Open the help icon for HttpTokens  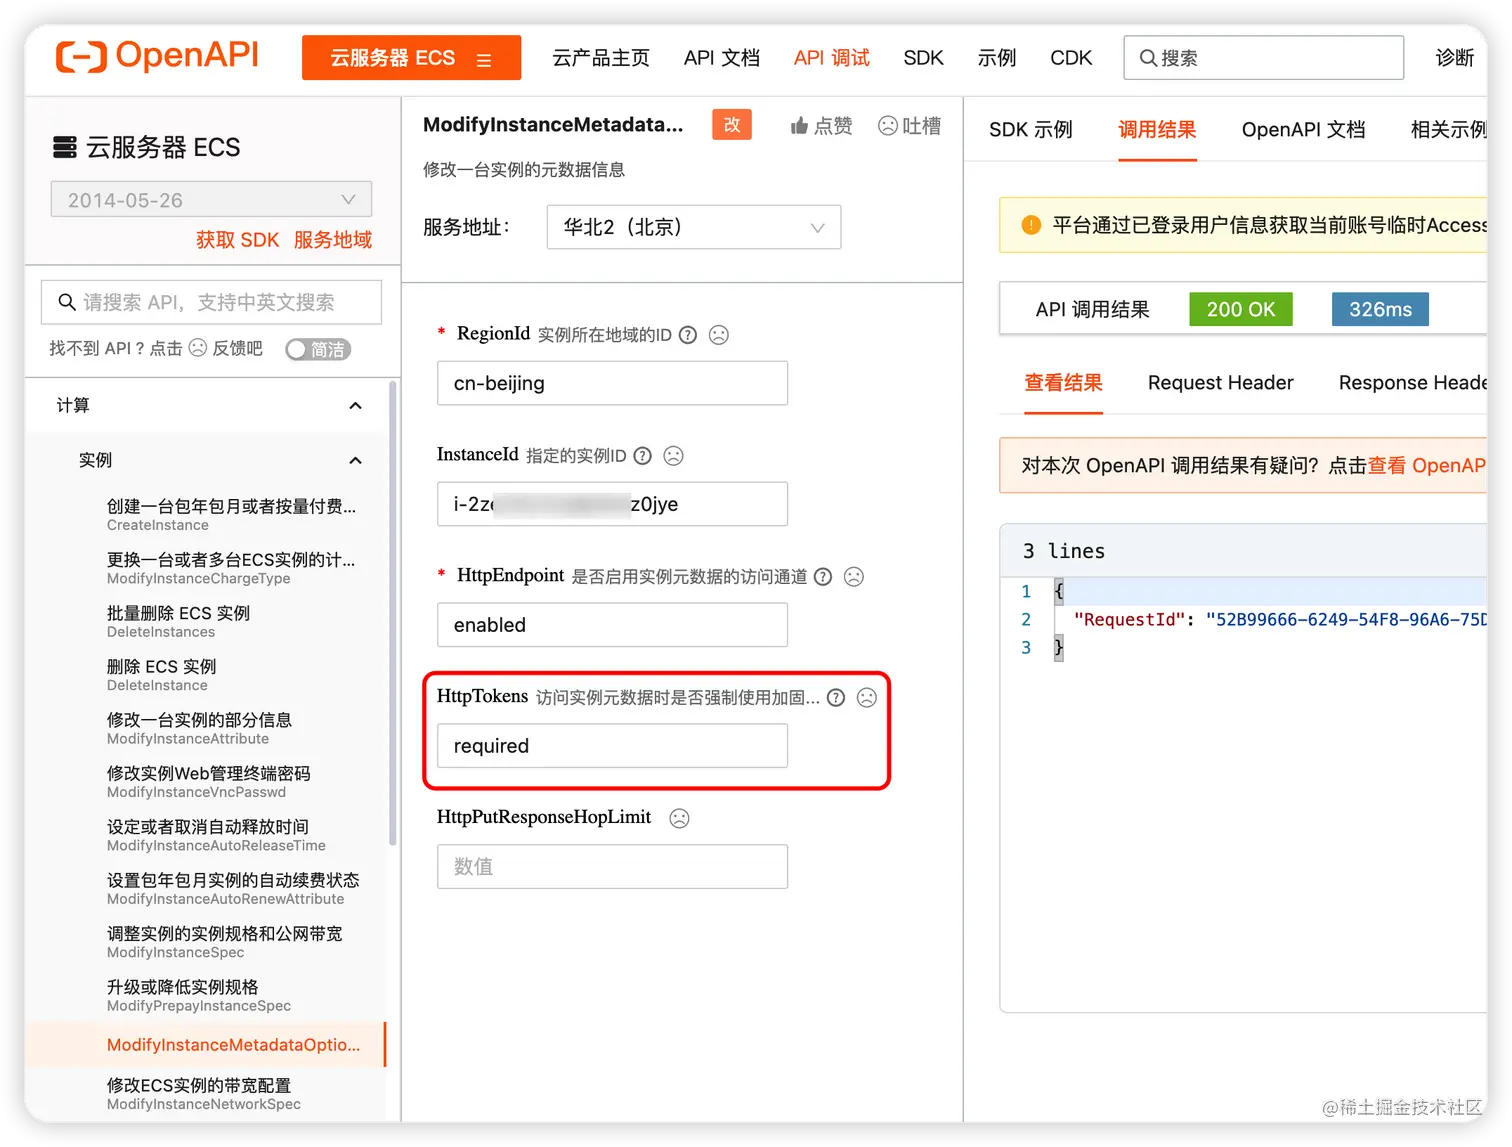pyautogui.click(x=836, y=698)
